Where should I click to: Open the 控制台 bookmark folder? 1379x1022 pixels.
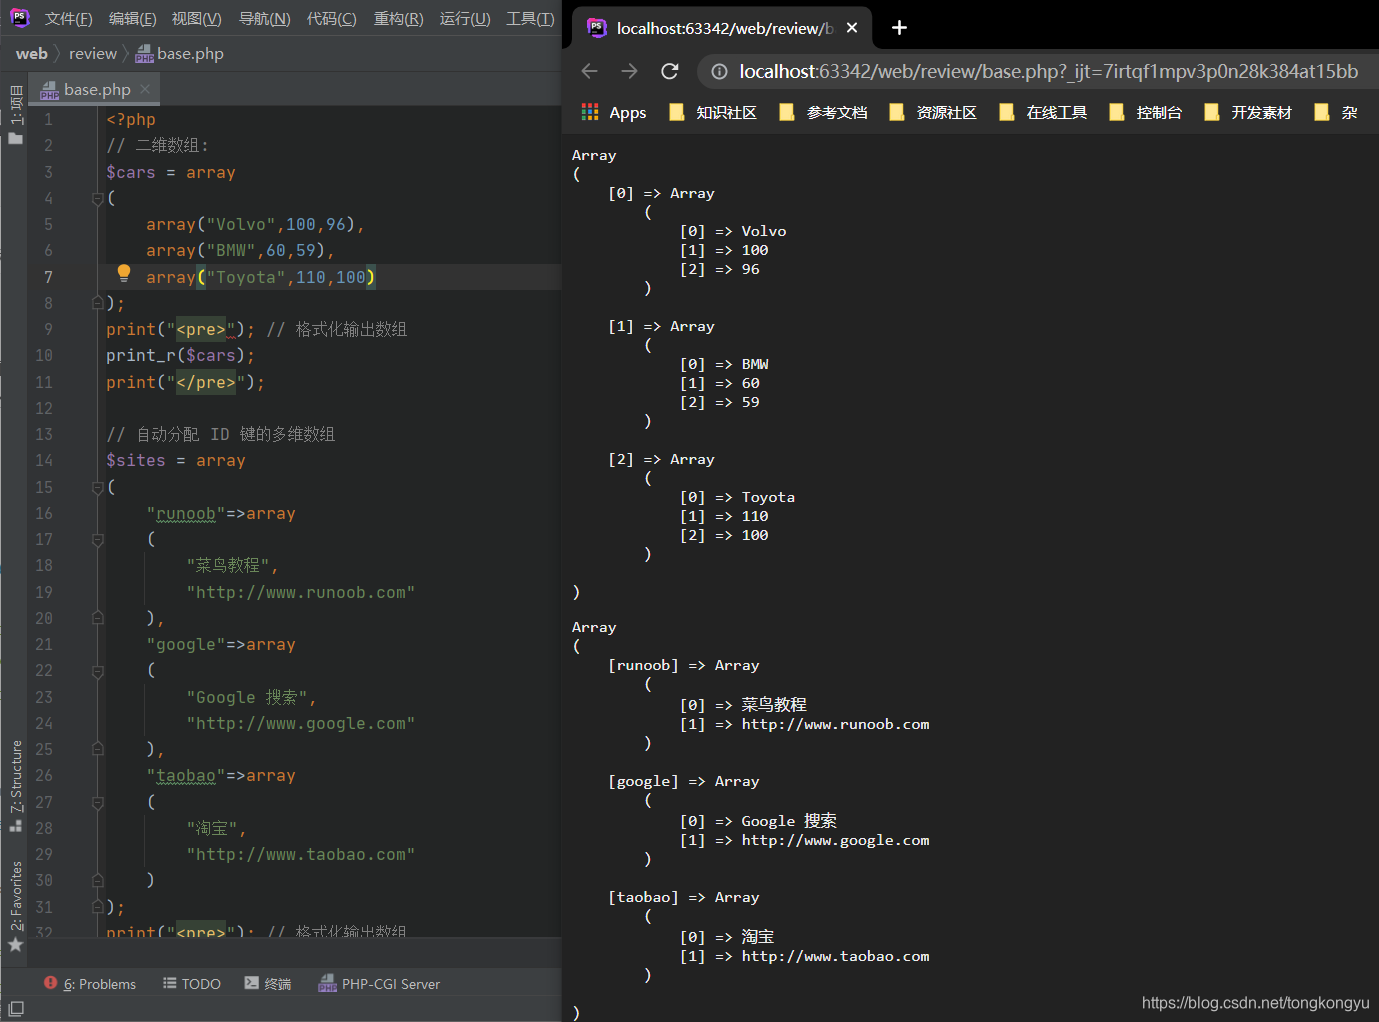click(x=1146, y=112)
